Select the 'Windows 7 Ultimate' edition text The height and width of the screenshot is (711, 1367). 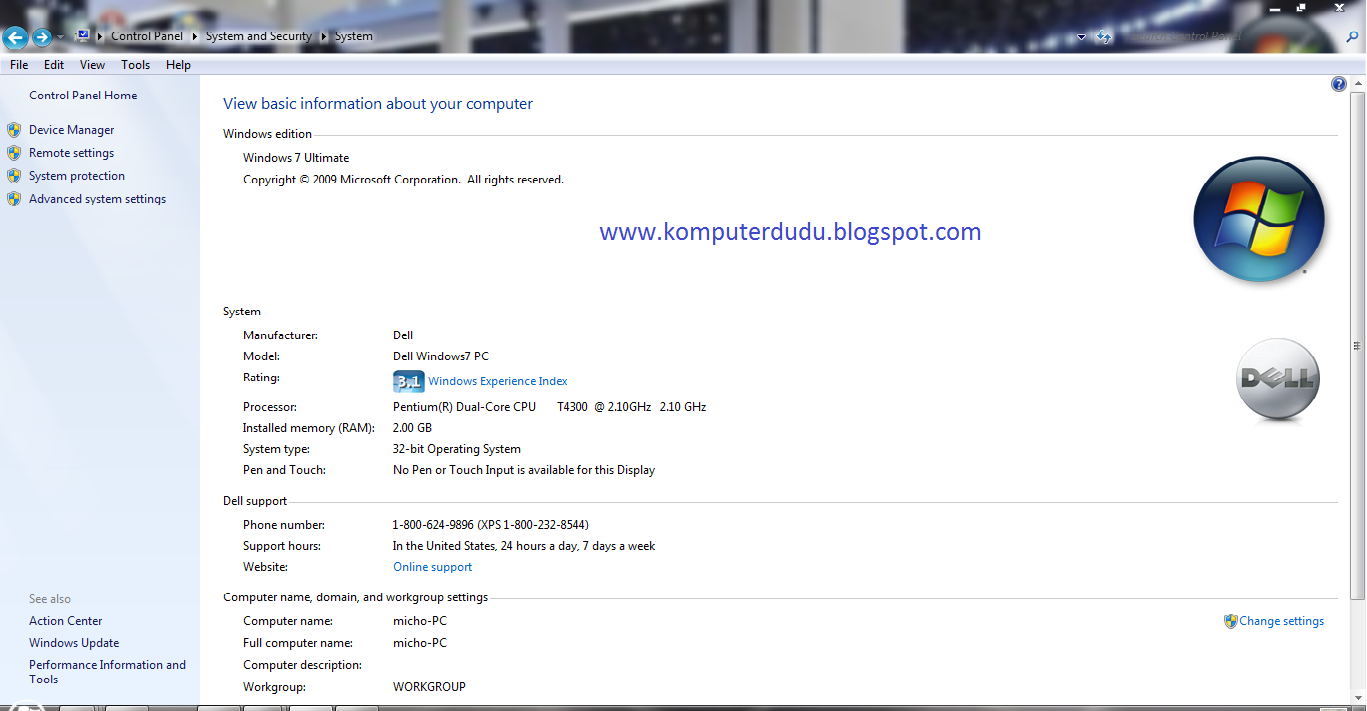pyautogui.click(x=296, y=158)
